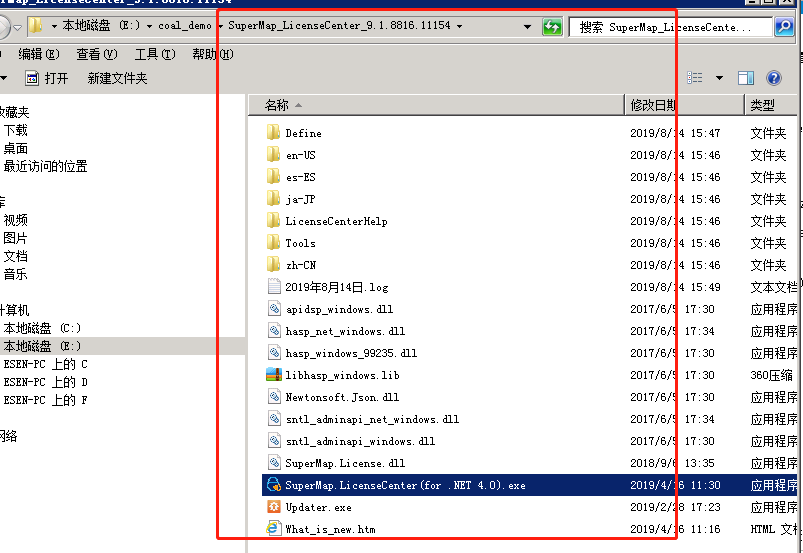Select the Define folder icon

click(x=273, y=133)
